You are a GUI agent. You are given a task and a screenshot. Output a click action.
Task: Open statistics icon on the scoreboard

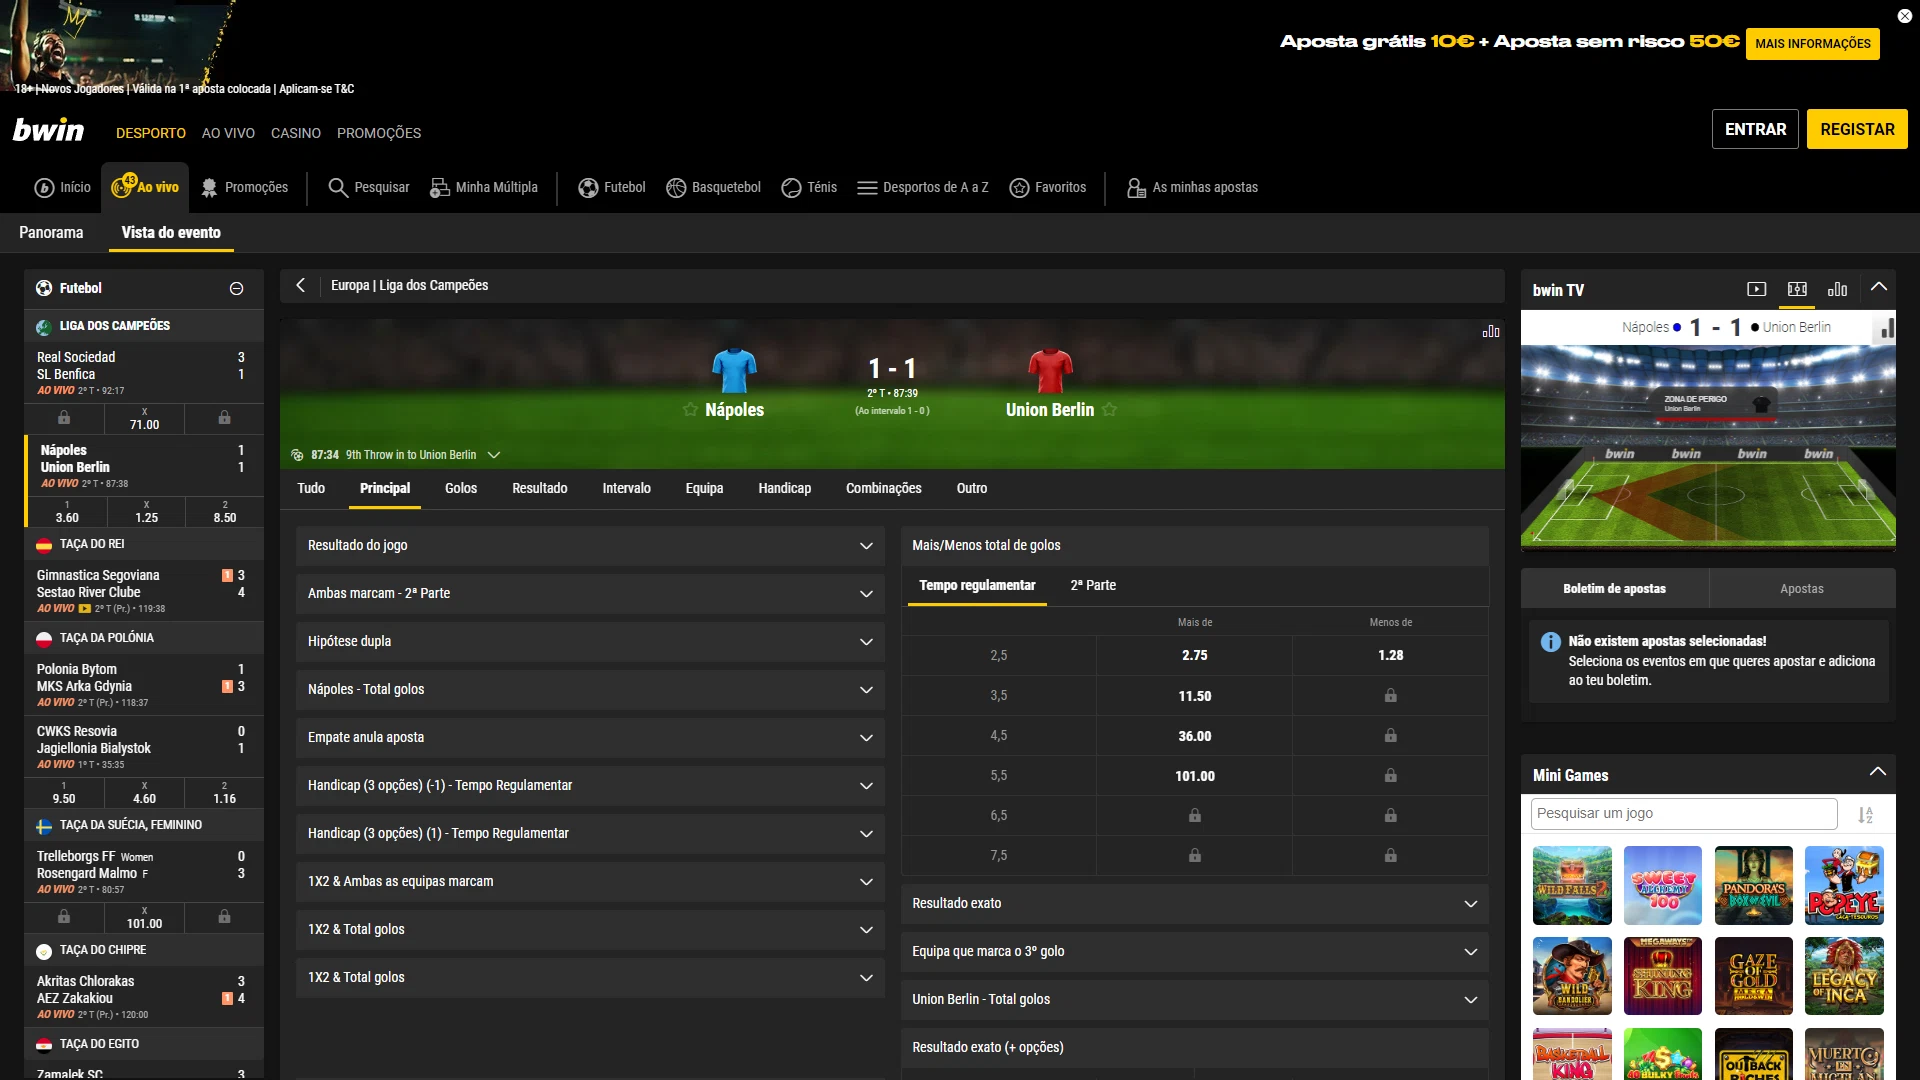click(x=1491, y=332)
